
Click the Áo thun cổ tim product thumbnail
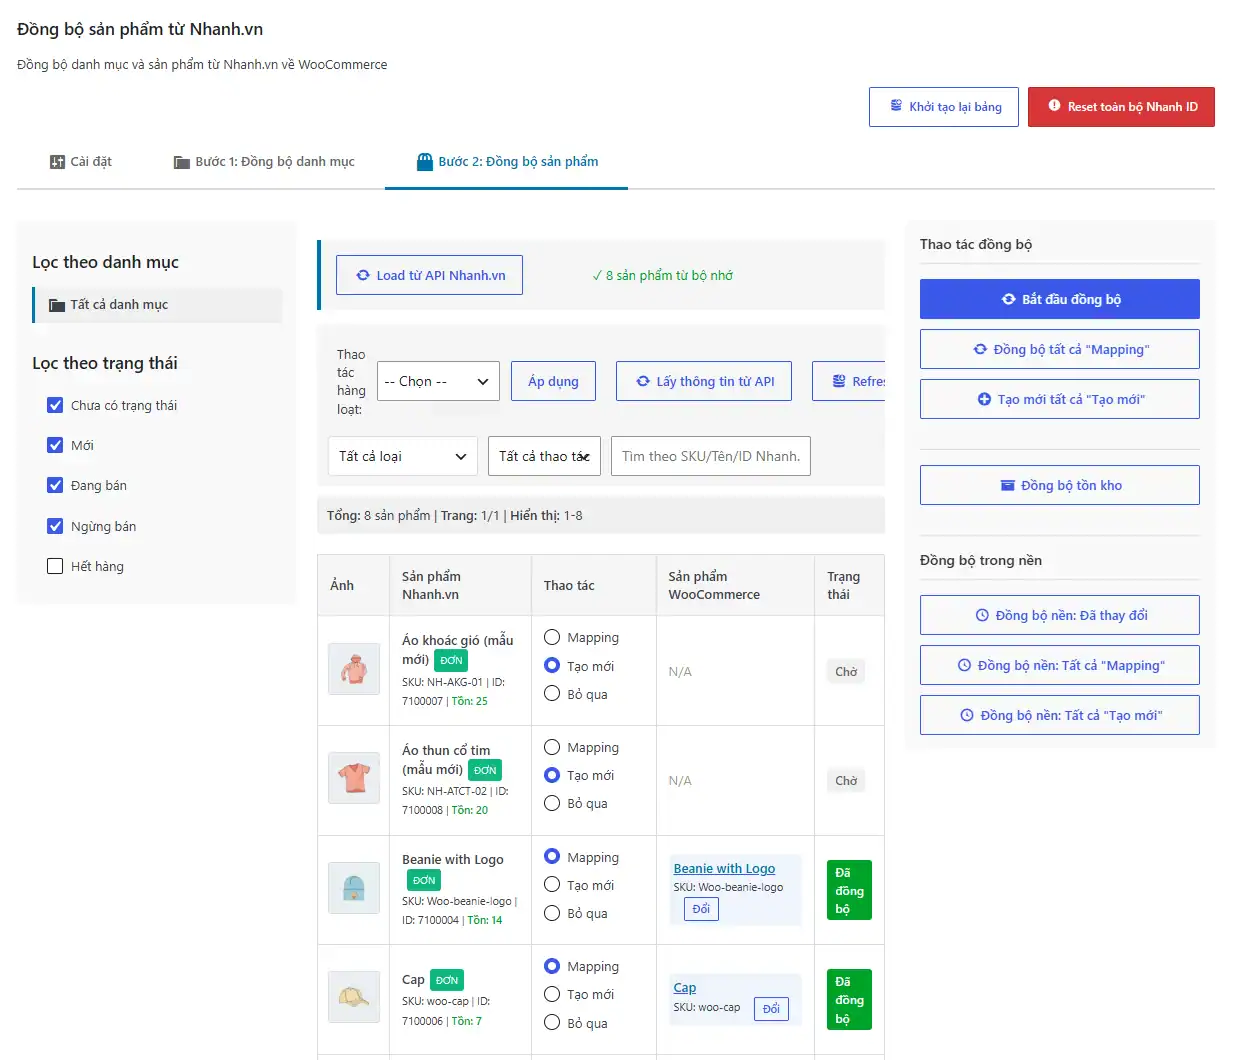(354, 778)
